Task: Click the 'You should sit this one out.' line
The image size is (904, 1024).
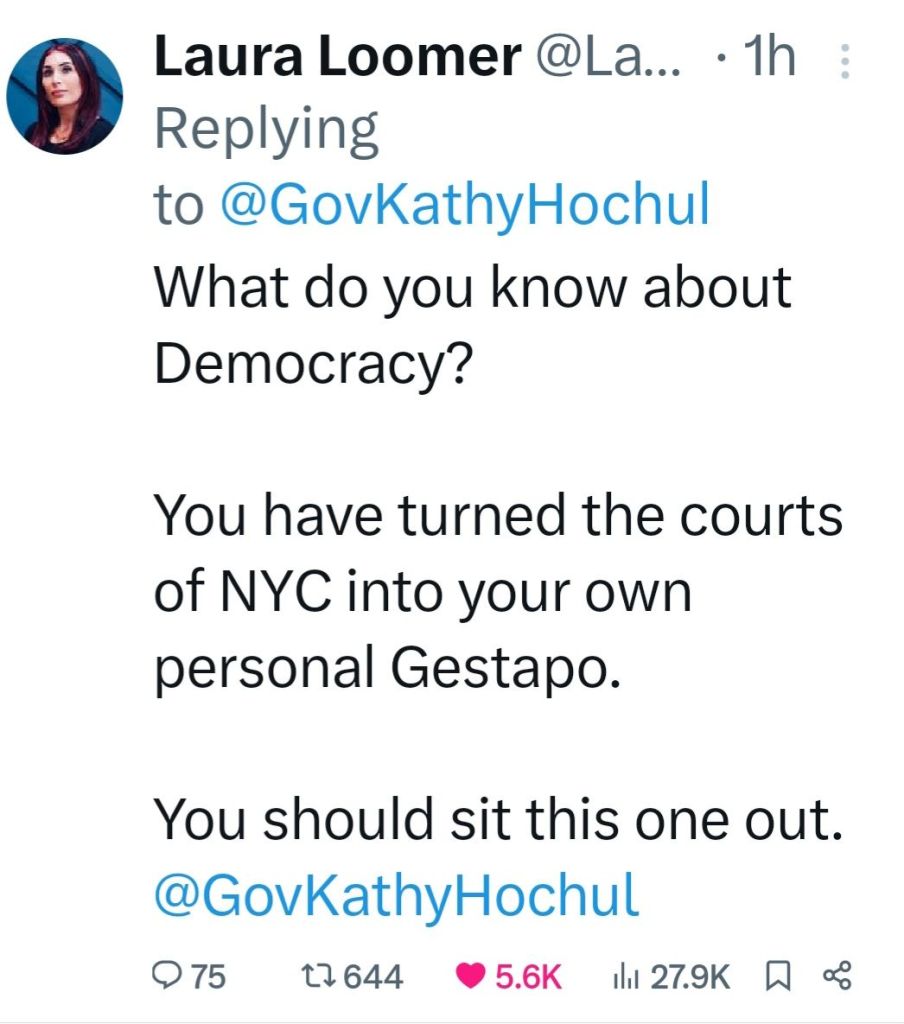Action: point(497,820)
